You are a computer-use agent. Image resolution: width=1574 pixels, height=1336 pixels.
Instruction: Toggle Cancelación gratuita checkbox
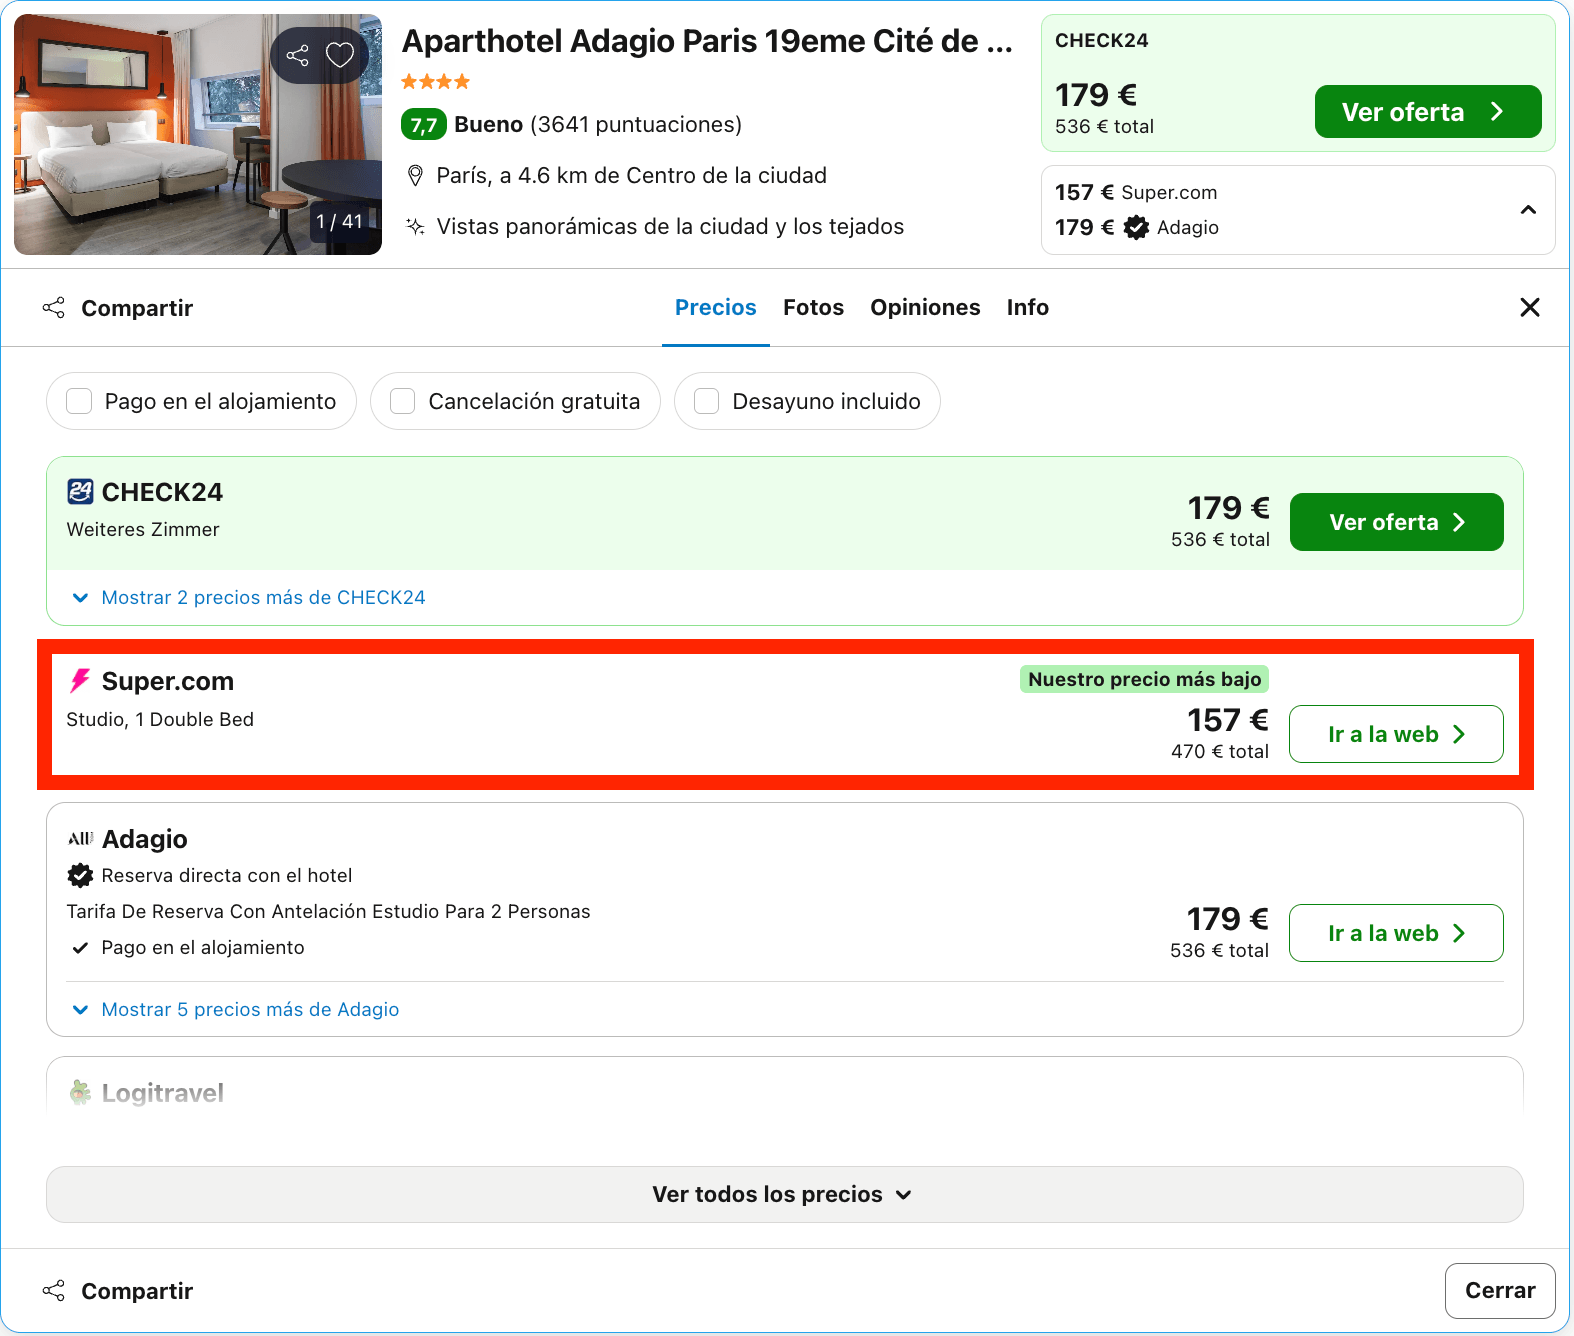click(403, 401)
